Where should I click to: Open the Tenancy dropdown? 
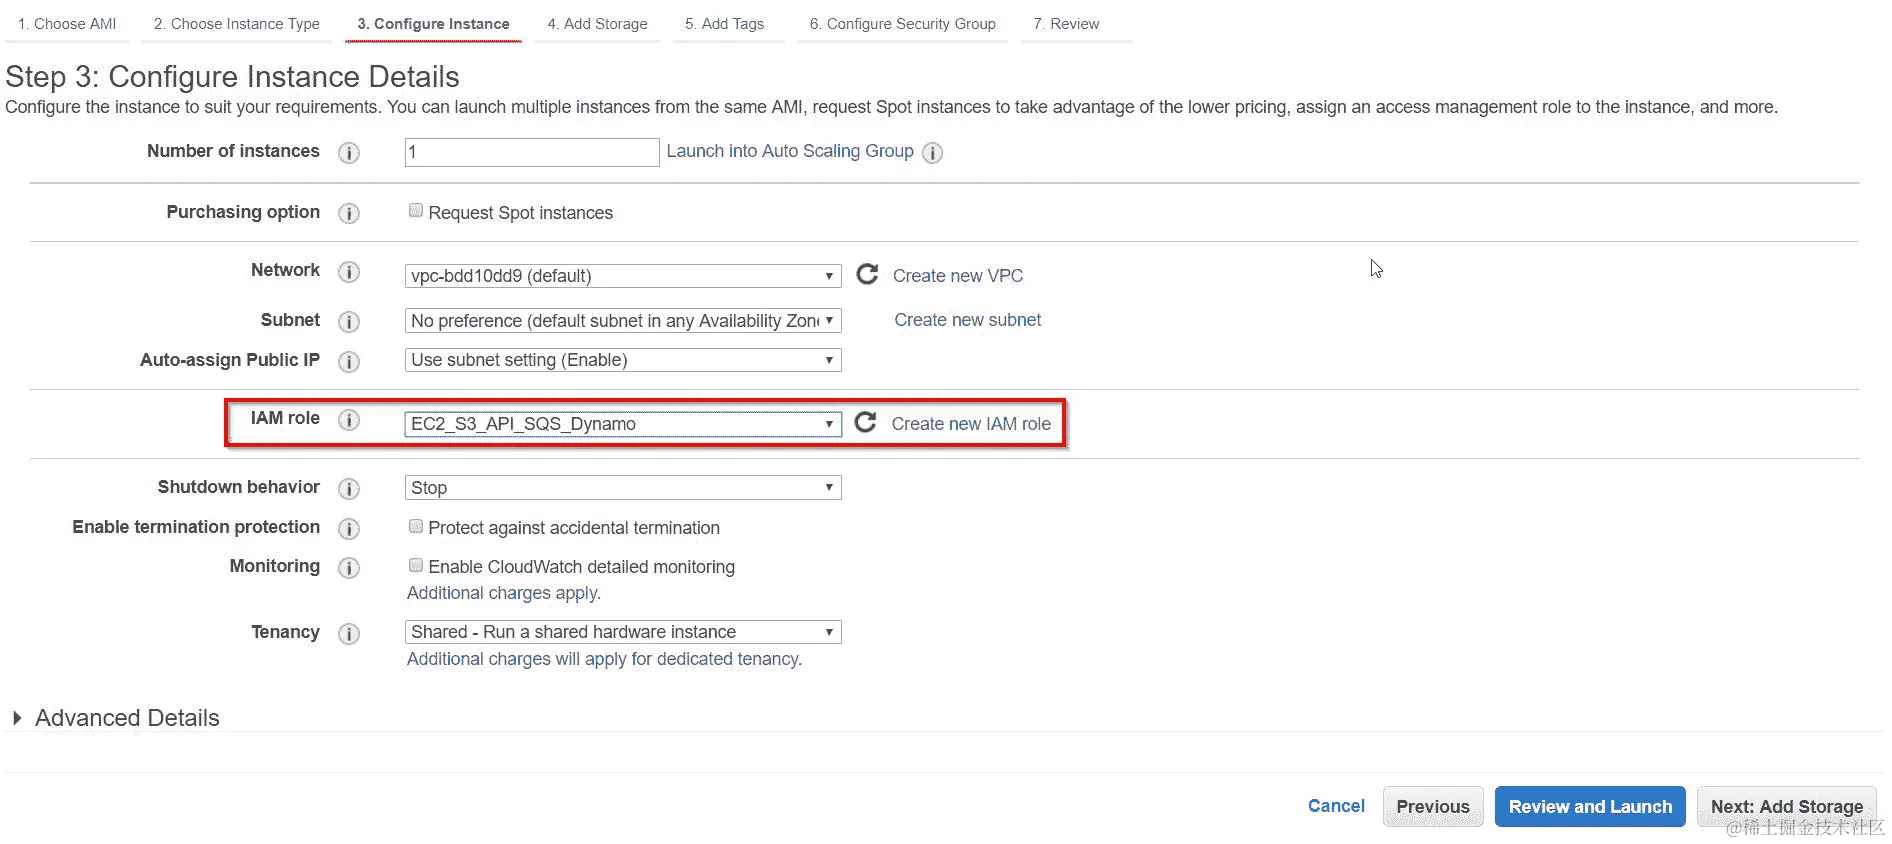click(x=622, y=632)
